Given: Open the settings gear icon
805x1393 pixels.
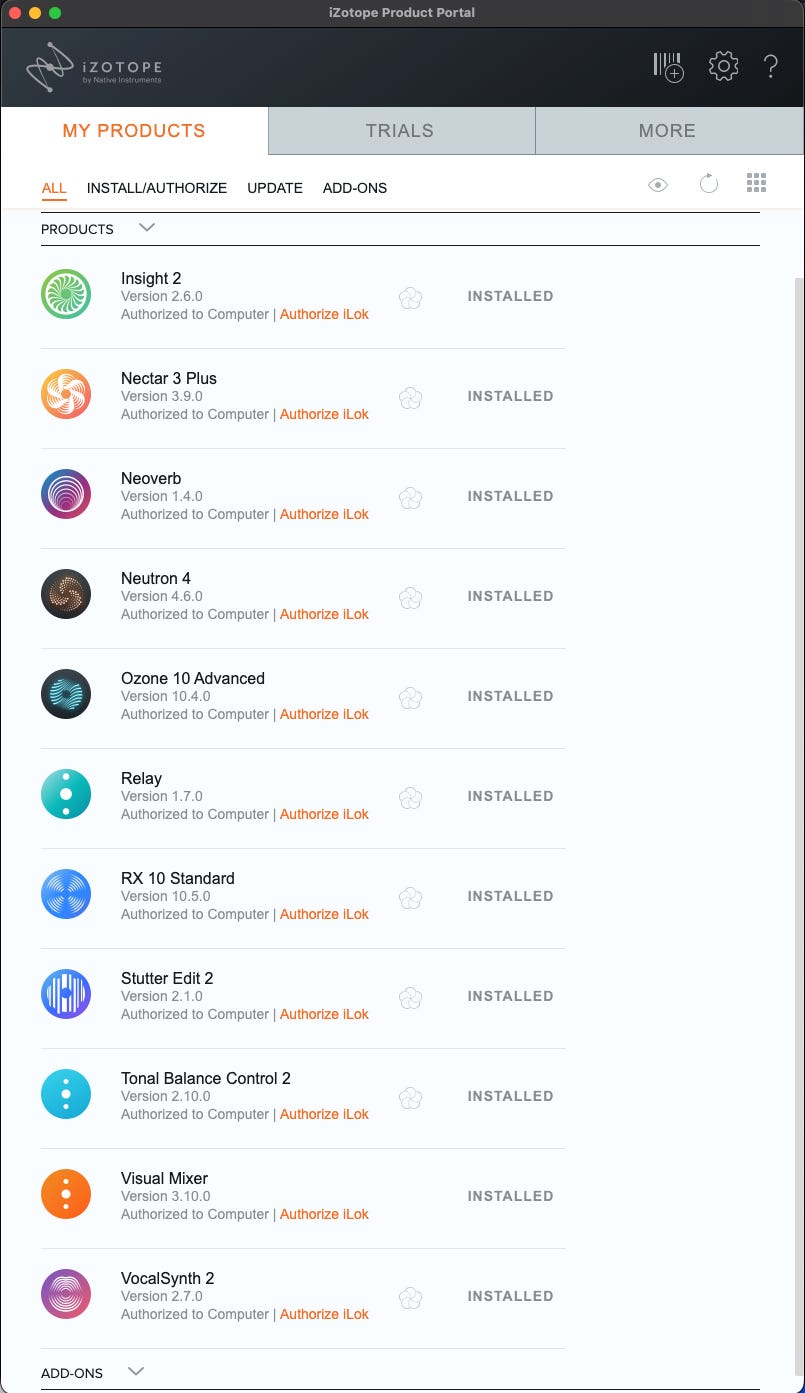Looking at the screenshot, I should pyautogui.click(x=723, y=67).
